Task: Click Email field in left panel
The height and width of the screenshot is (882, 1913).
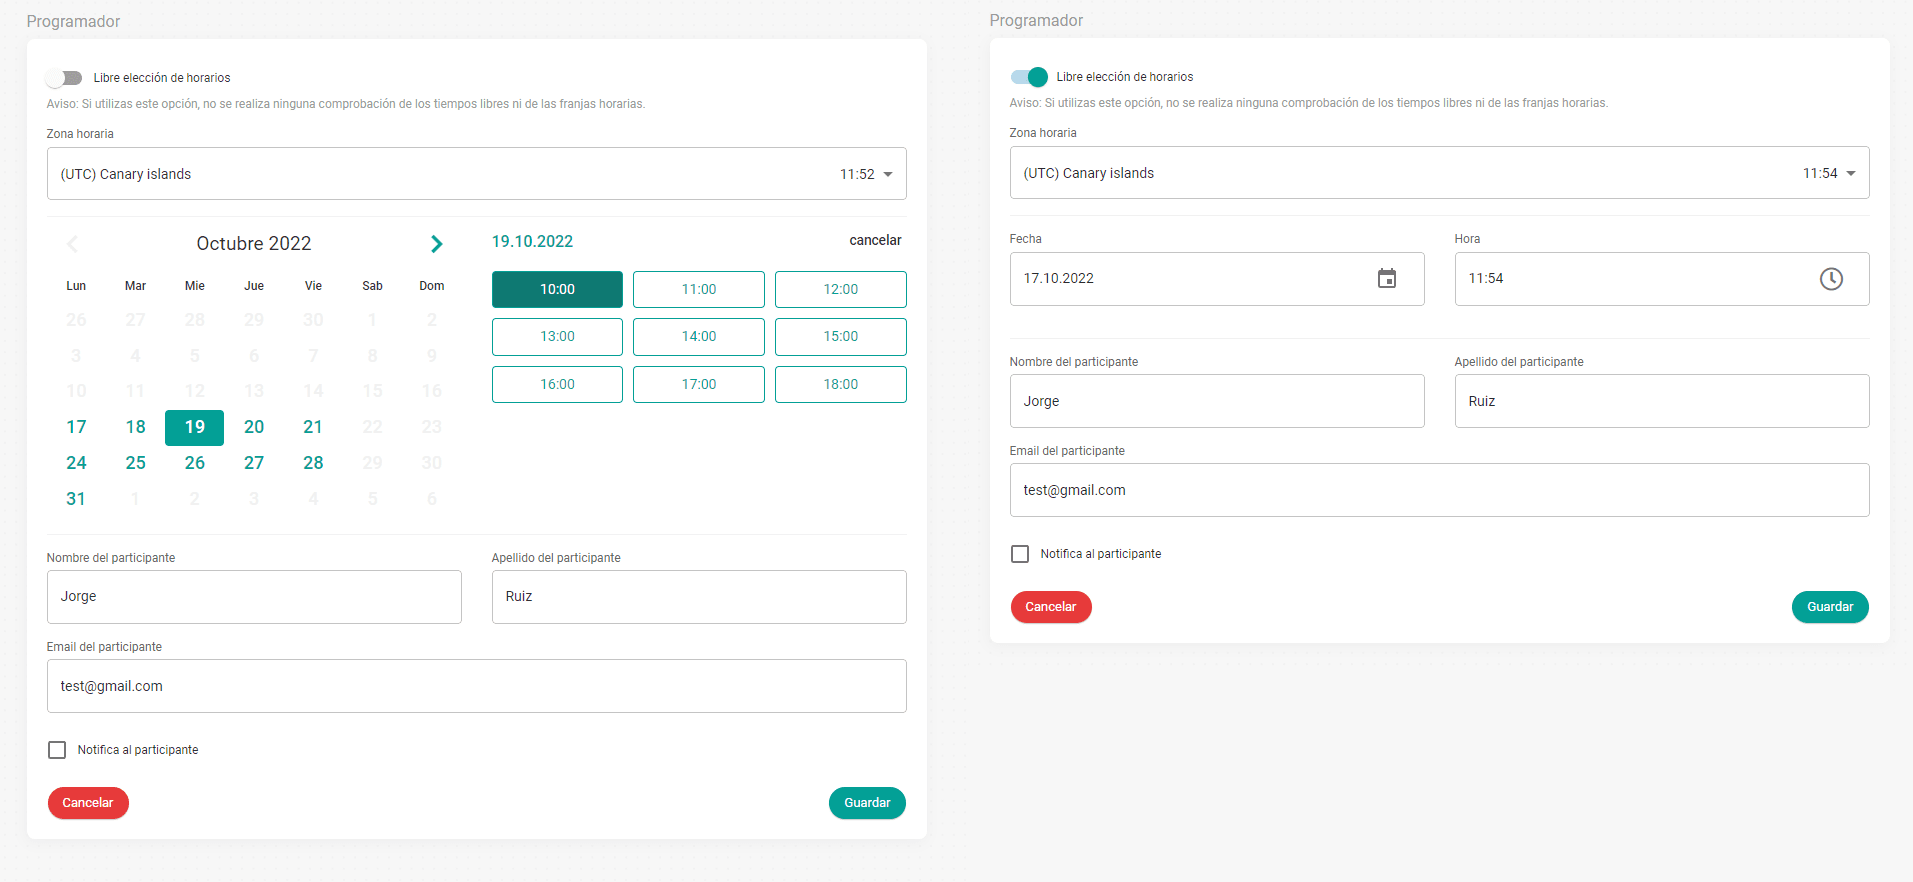Action: (476, 686)
